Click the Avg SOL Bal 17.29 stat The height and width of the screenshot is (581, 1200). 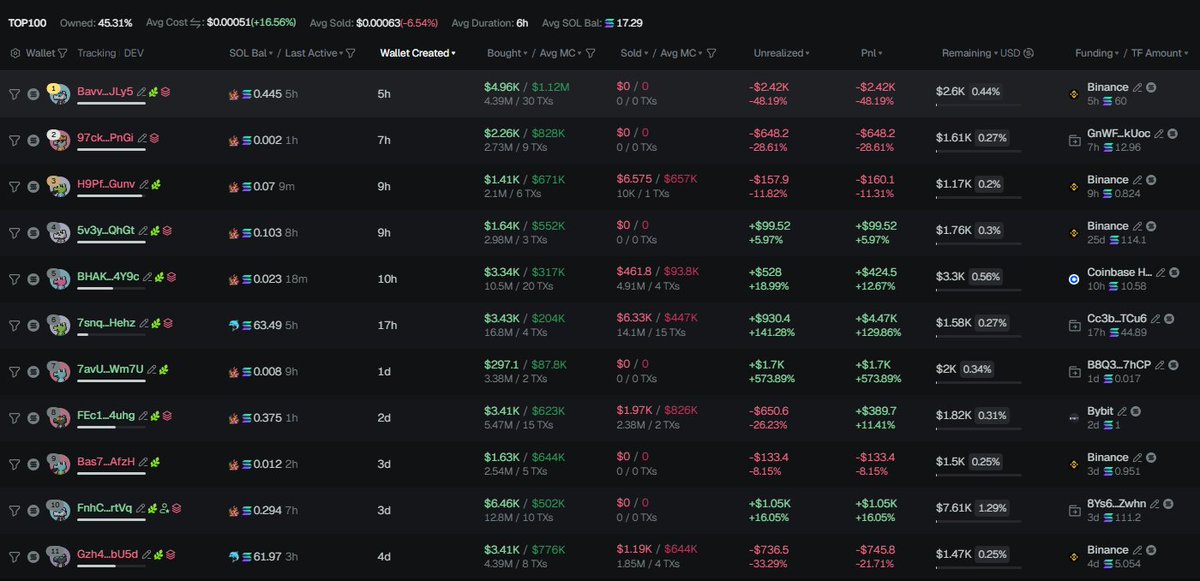(x=592, y=22)
